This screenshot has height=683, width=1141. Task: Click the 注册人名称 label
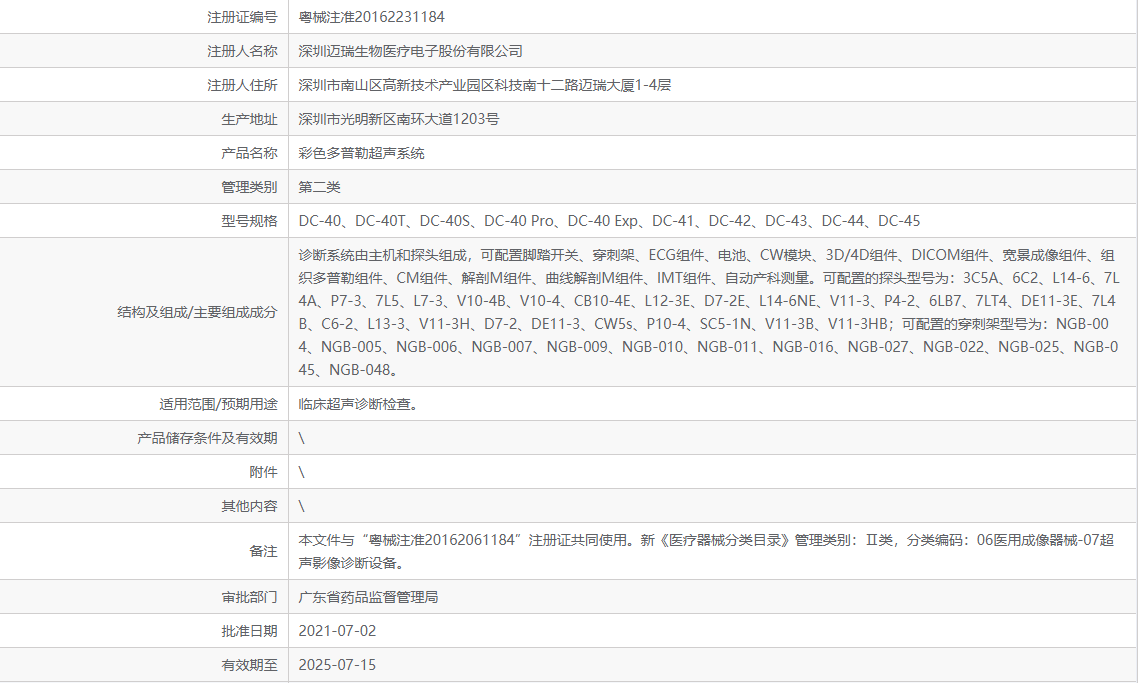click(242, 51)
